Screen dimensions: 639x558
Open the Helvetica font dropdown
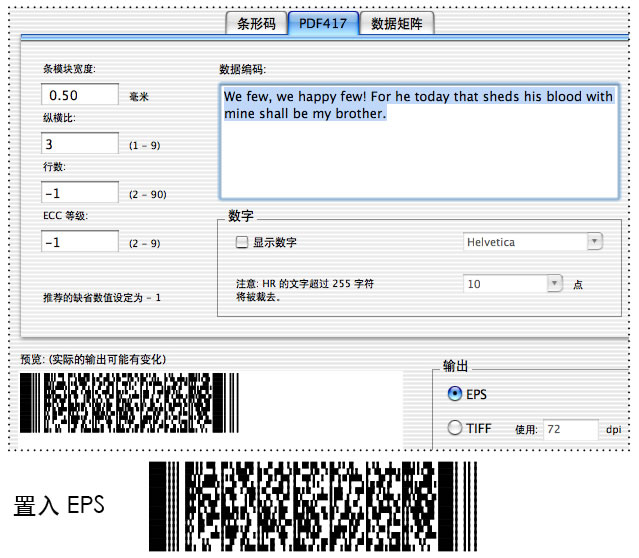(533, 242)
